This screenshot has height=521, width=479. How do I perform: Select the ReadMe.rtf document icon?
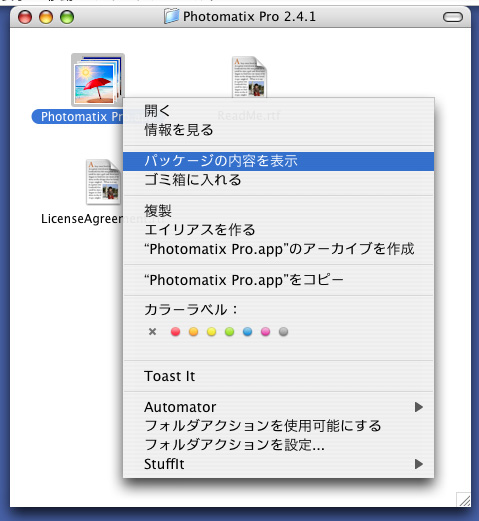[x=249, y=77]
